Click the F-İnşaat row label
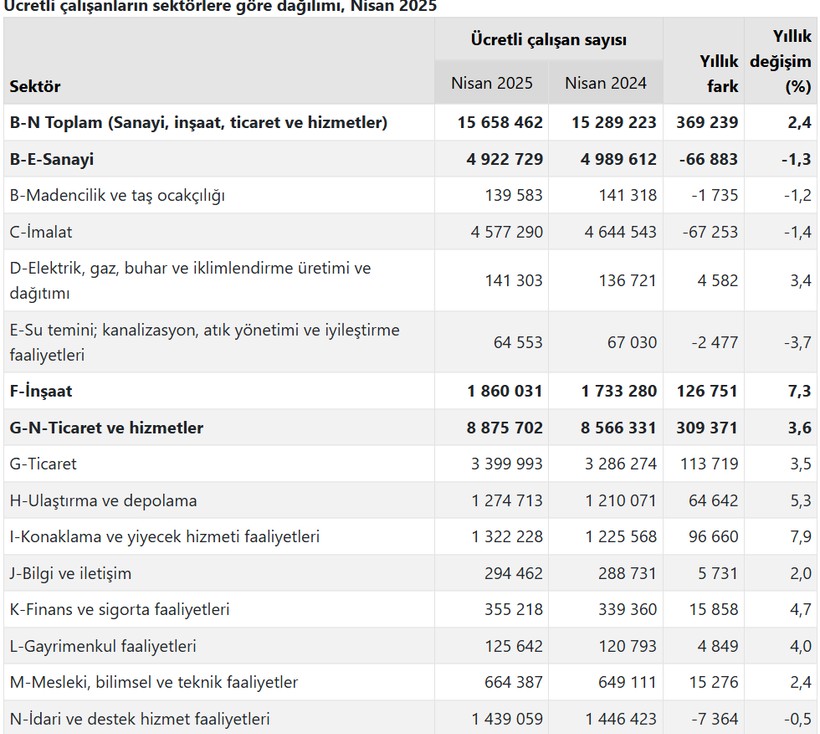Screen dimensions: 820x734 point(41,391)
